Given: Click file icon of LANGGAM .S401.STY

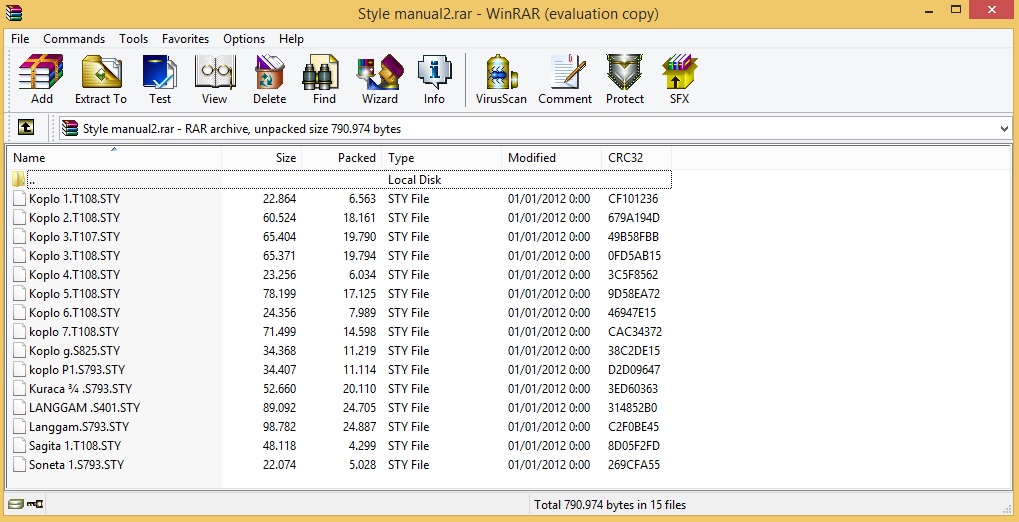Looking at the screenshot, I should pos(19,408).
